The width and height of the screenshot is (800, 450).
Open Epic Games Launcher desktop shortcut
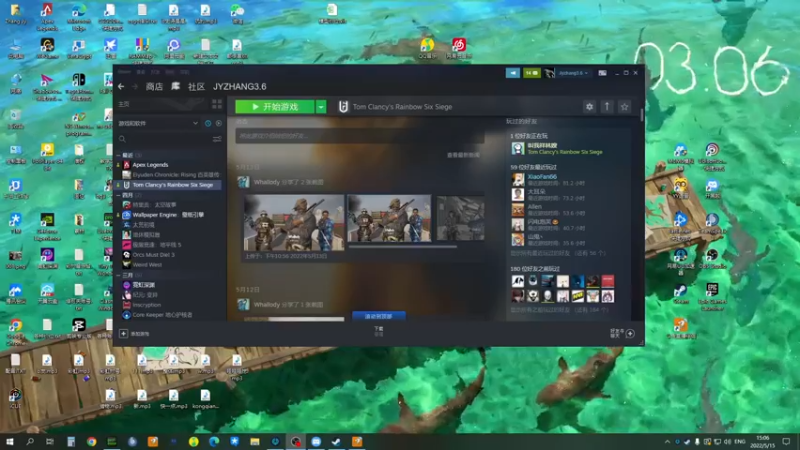coord(712,297)
